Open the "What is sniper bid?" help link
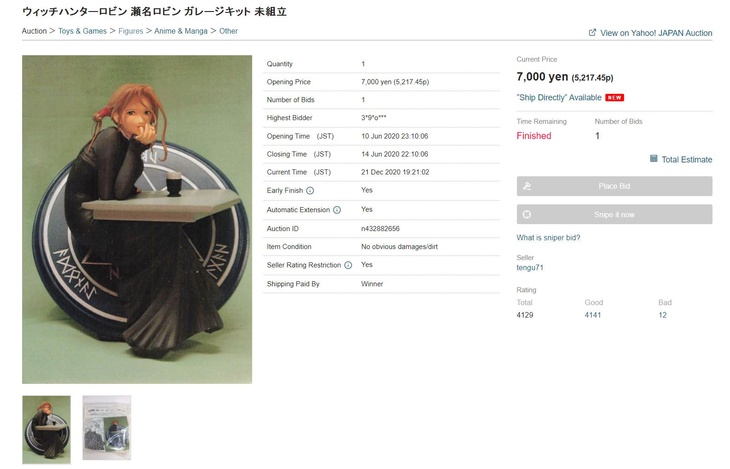The image size is (730, 469). pyautogui.click(x=548, y=238)
